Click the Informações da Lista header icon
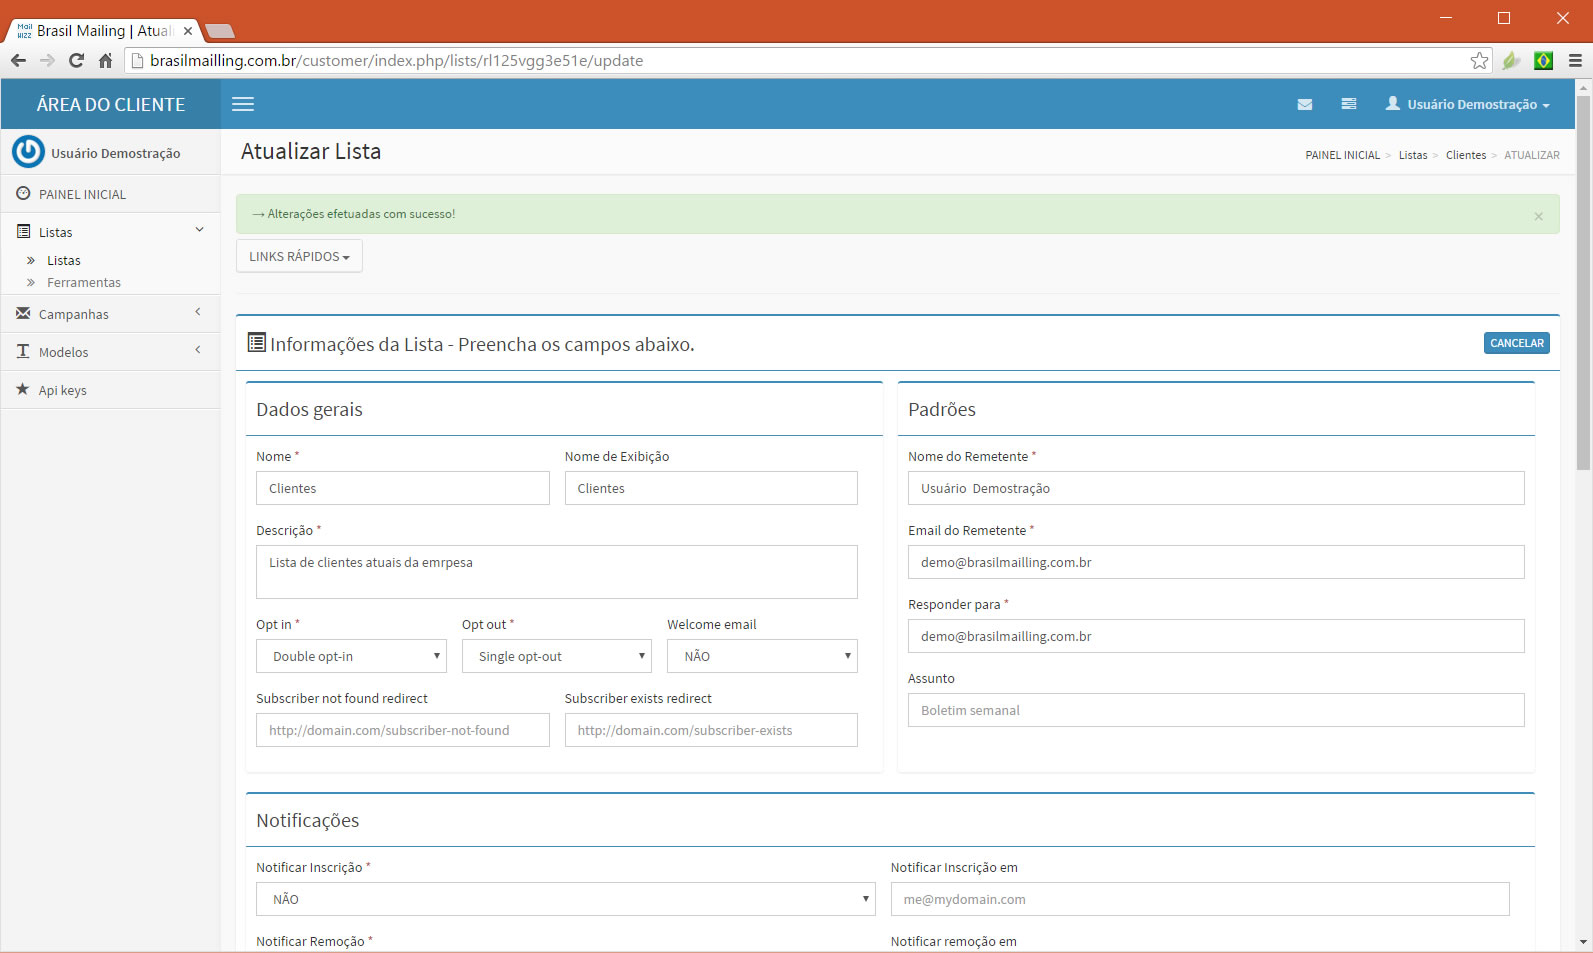Viewport: 1593px width, 953px height. click(257, 342)
